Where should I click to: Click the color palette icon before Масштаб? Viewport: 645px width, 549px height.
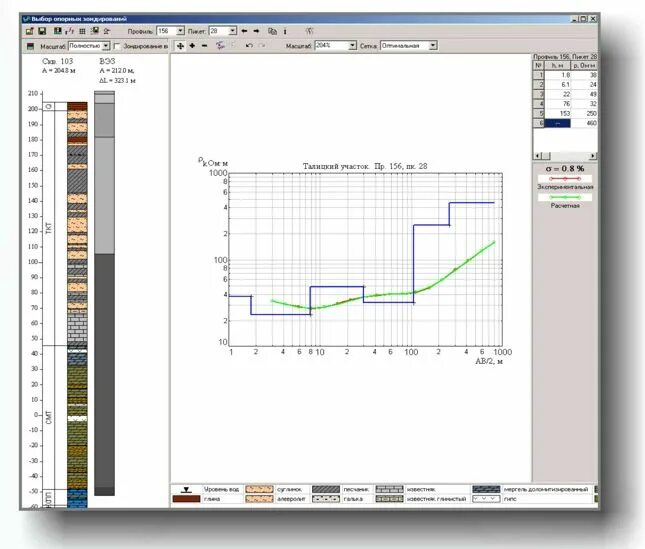[30, 46]
